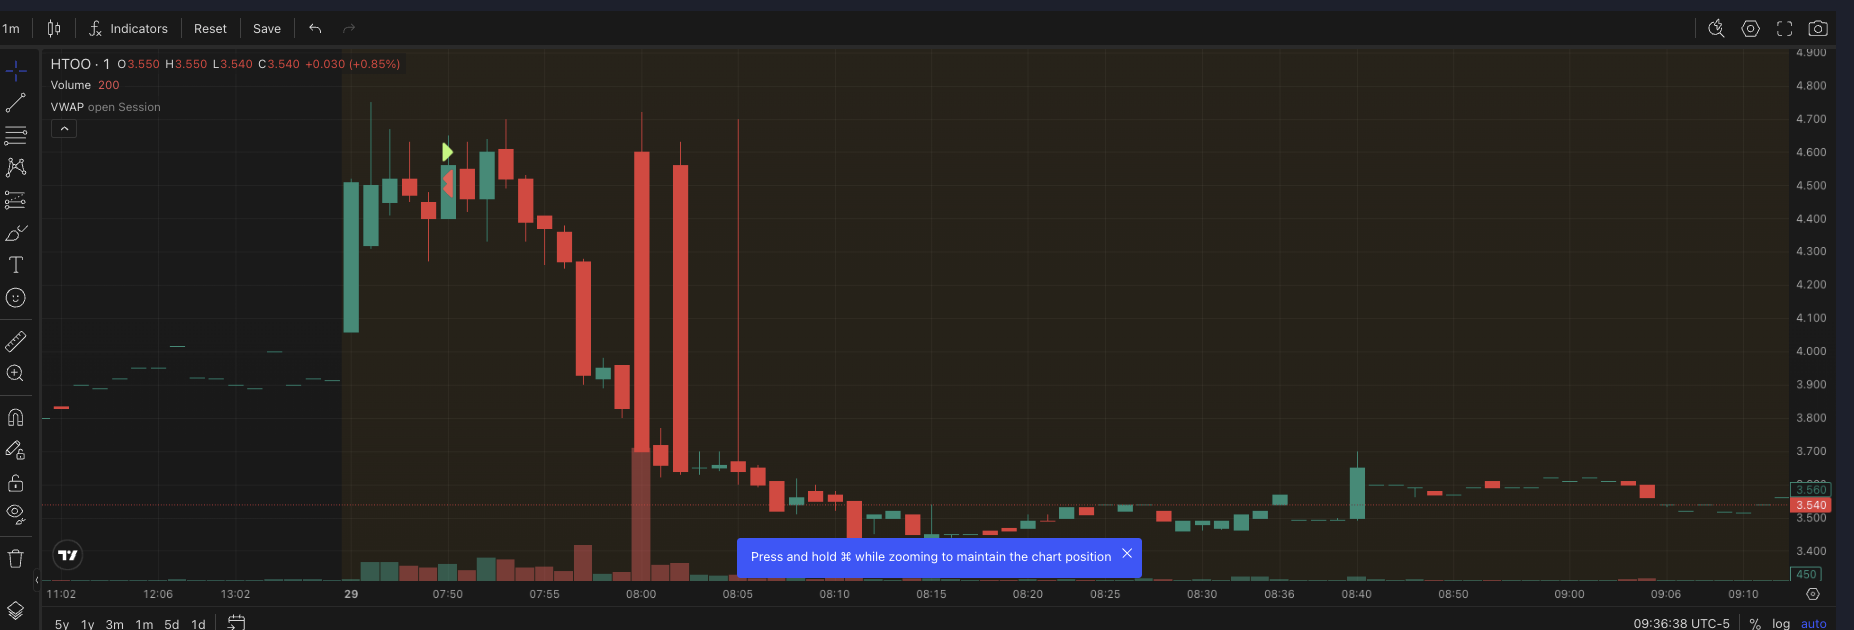The width and height of the screenshot is (1854, 630).
Task: Switch to the 5d time range
Action: 172,624
